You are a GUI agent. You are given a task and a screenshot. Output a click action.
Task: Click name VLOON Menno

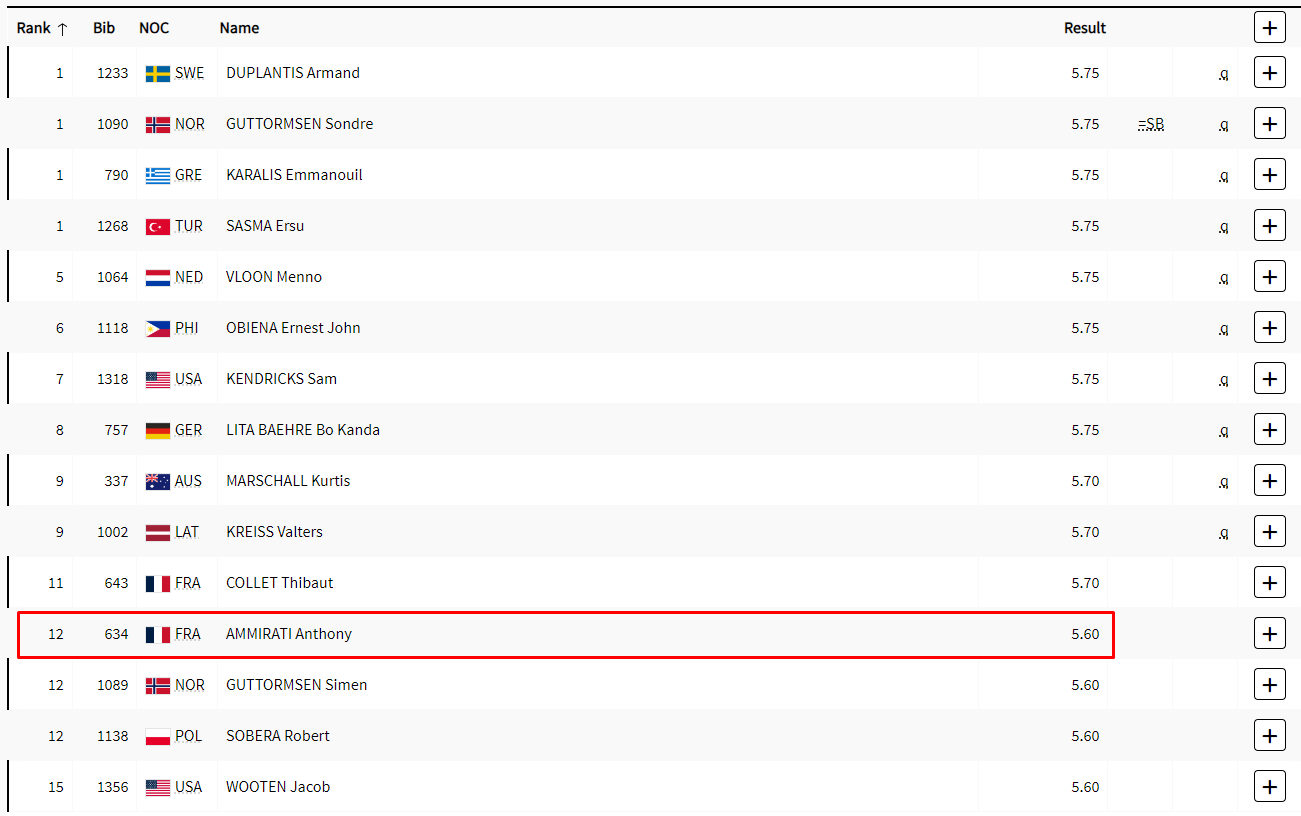tap(274, 277)
